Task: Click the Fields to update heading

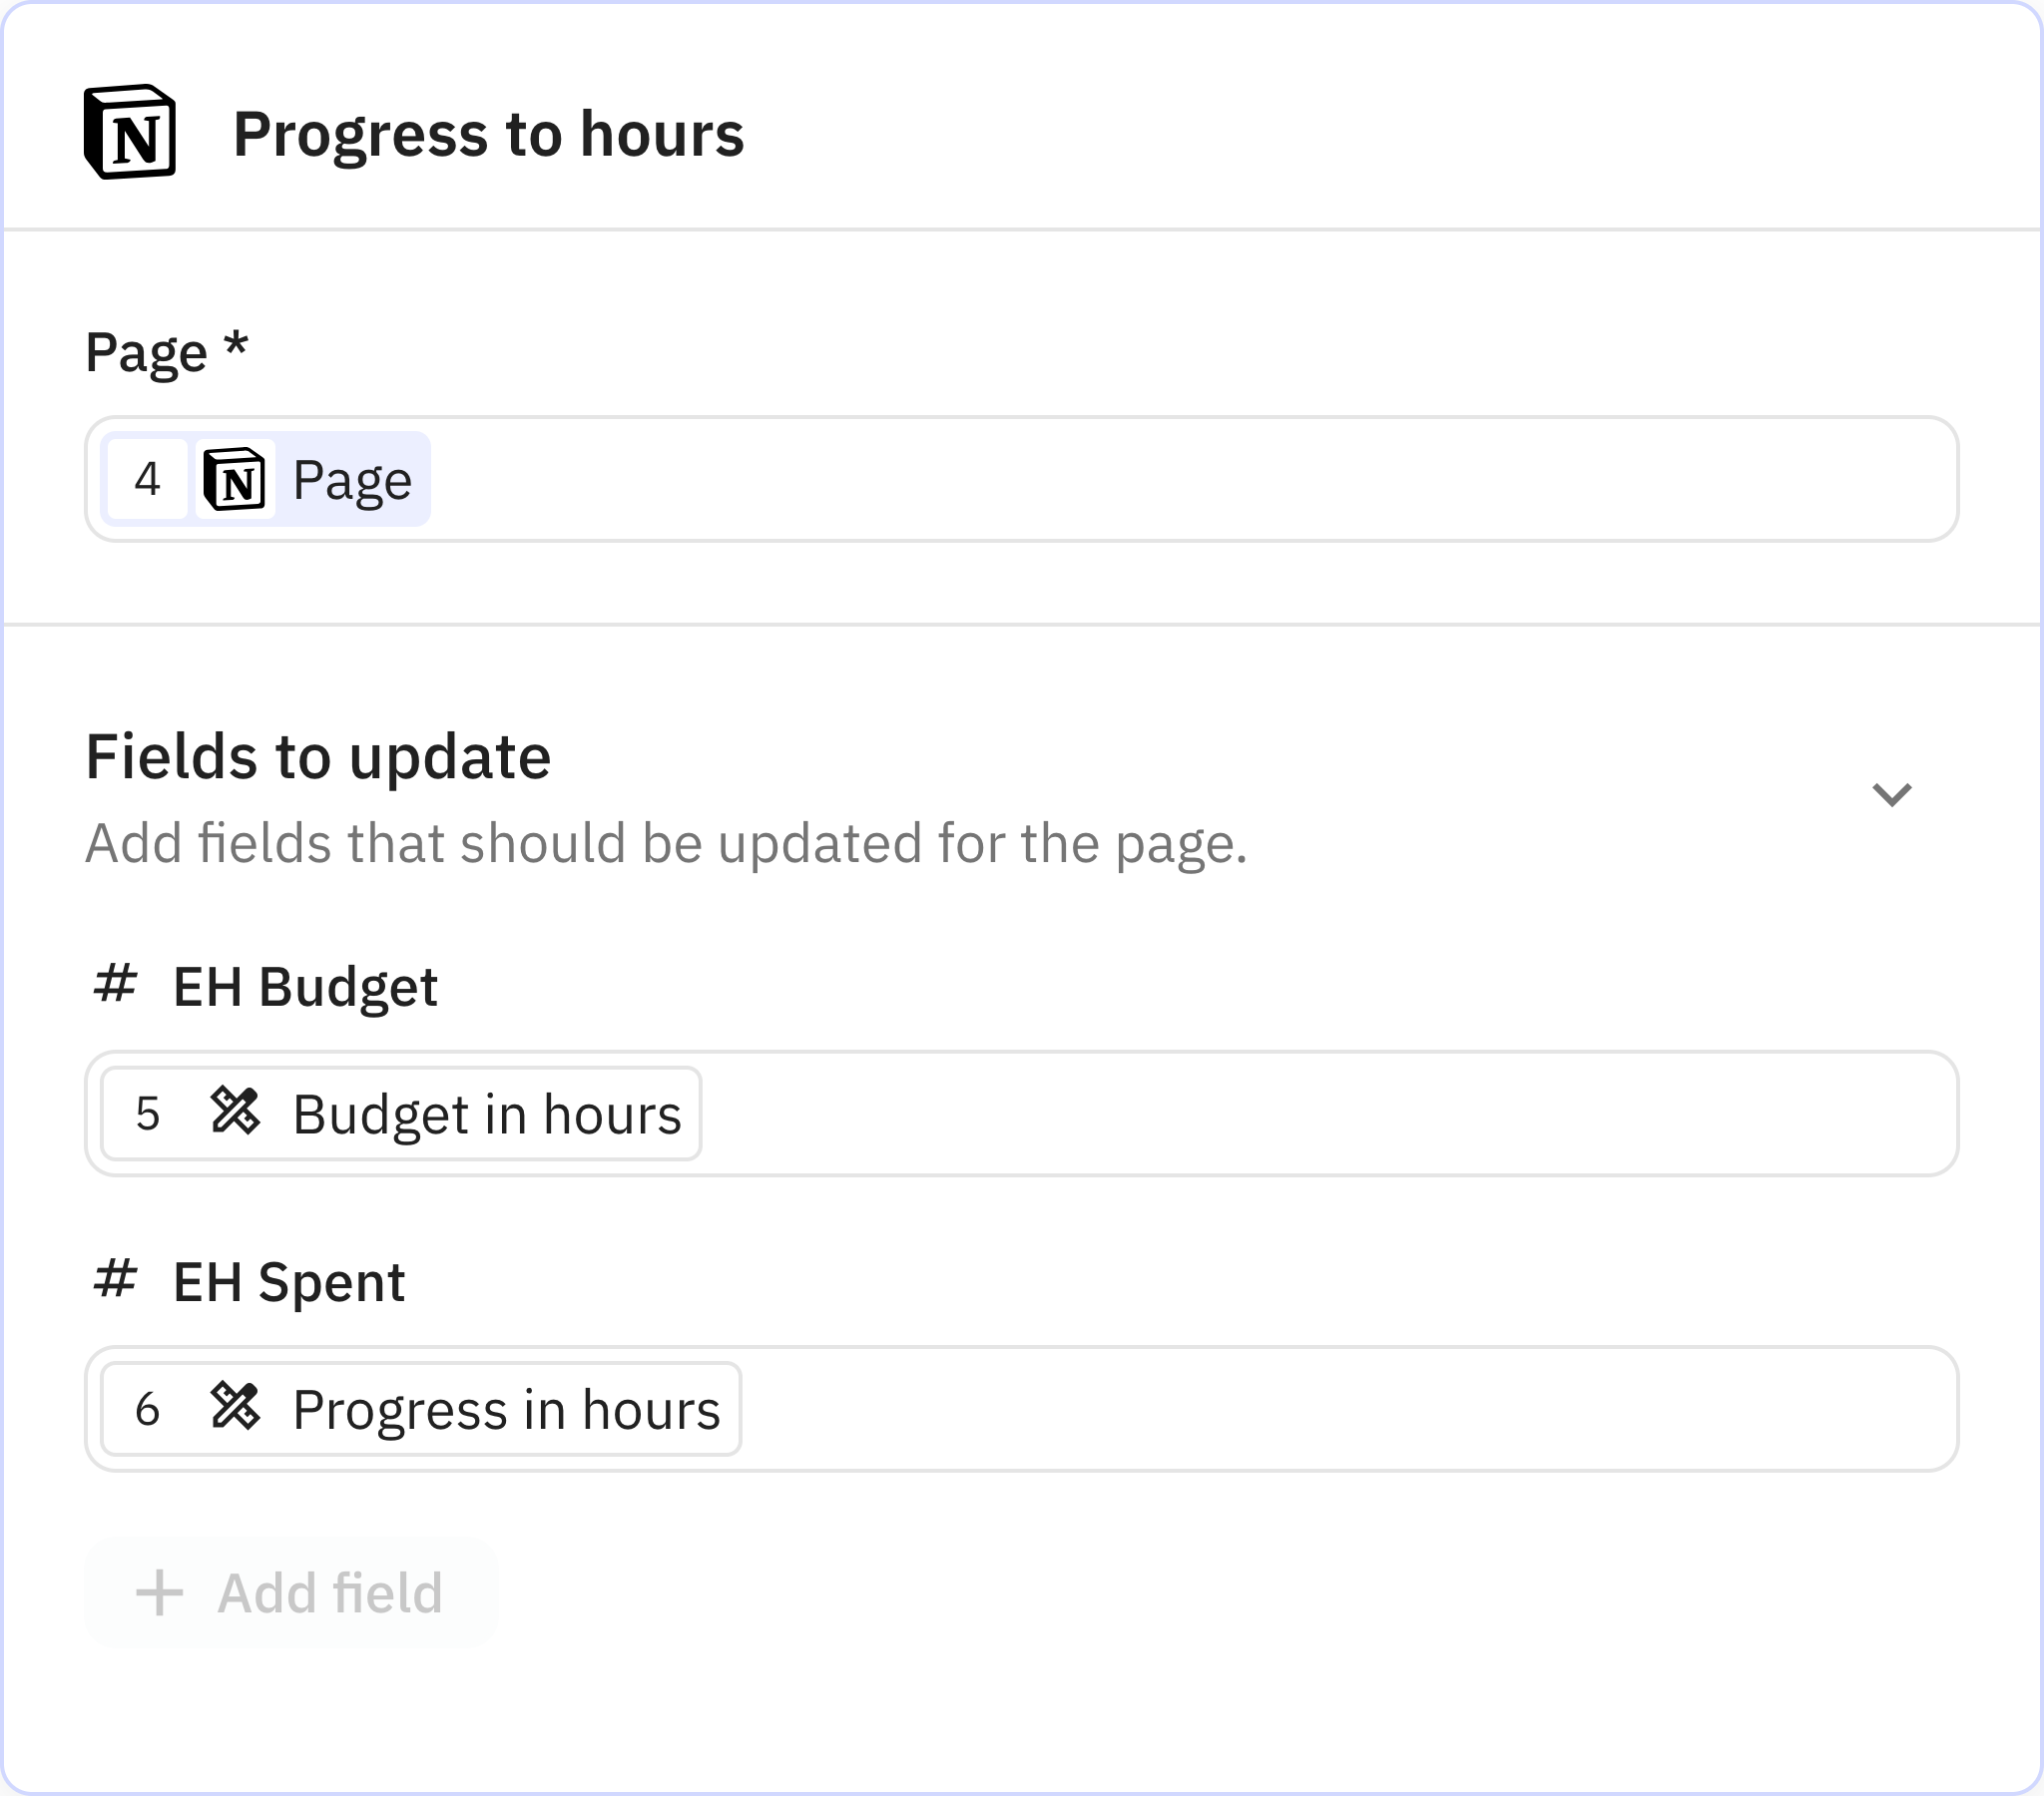Action: (x=319, y=756)
